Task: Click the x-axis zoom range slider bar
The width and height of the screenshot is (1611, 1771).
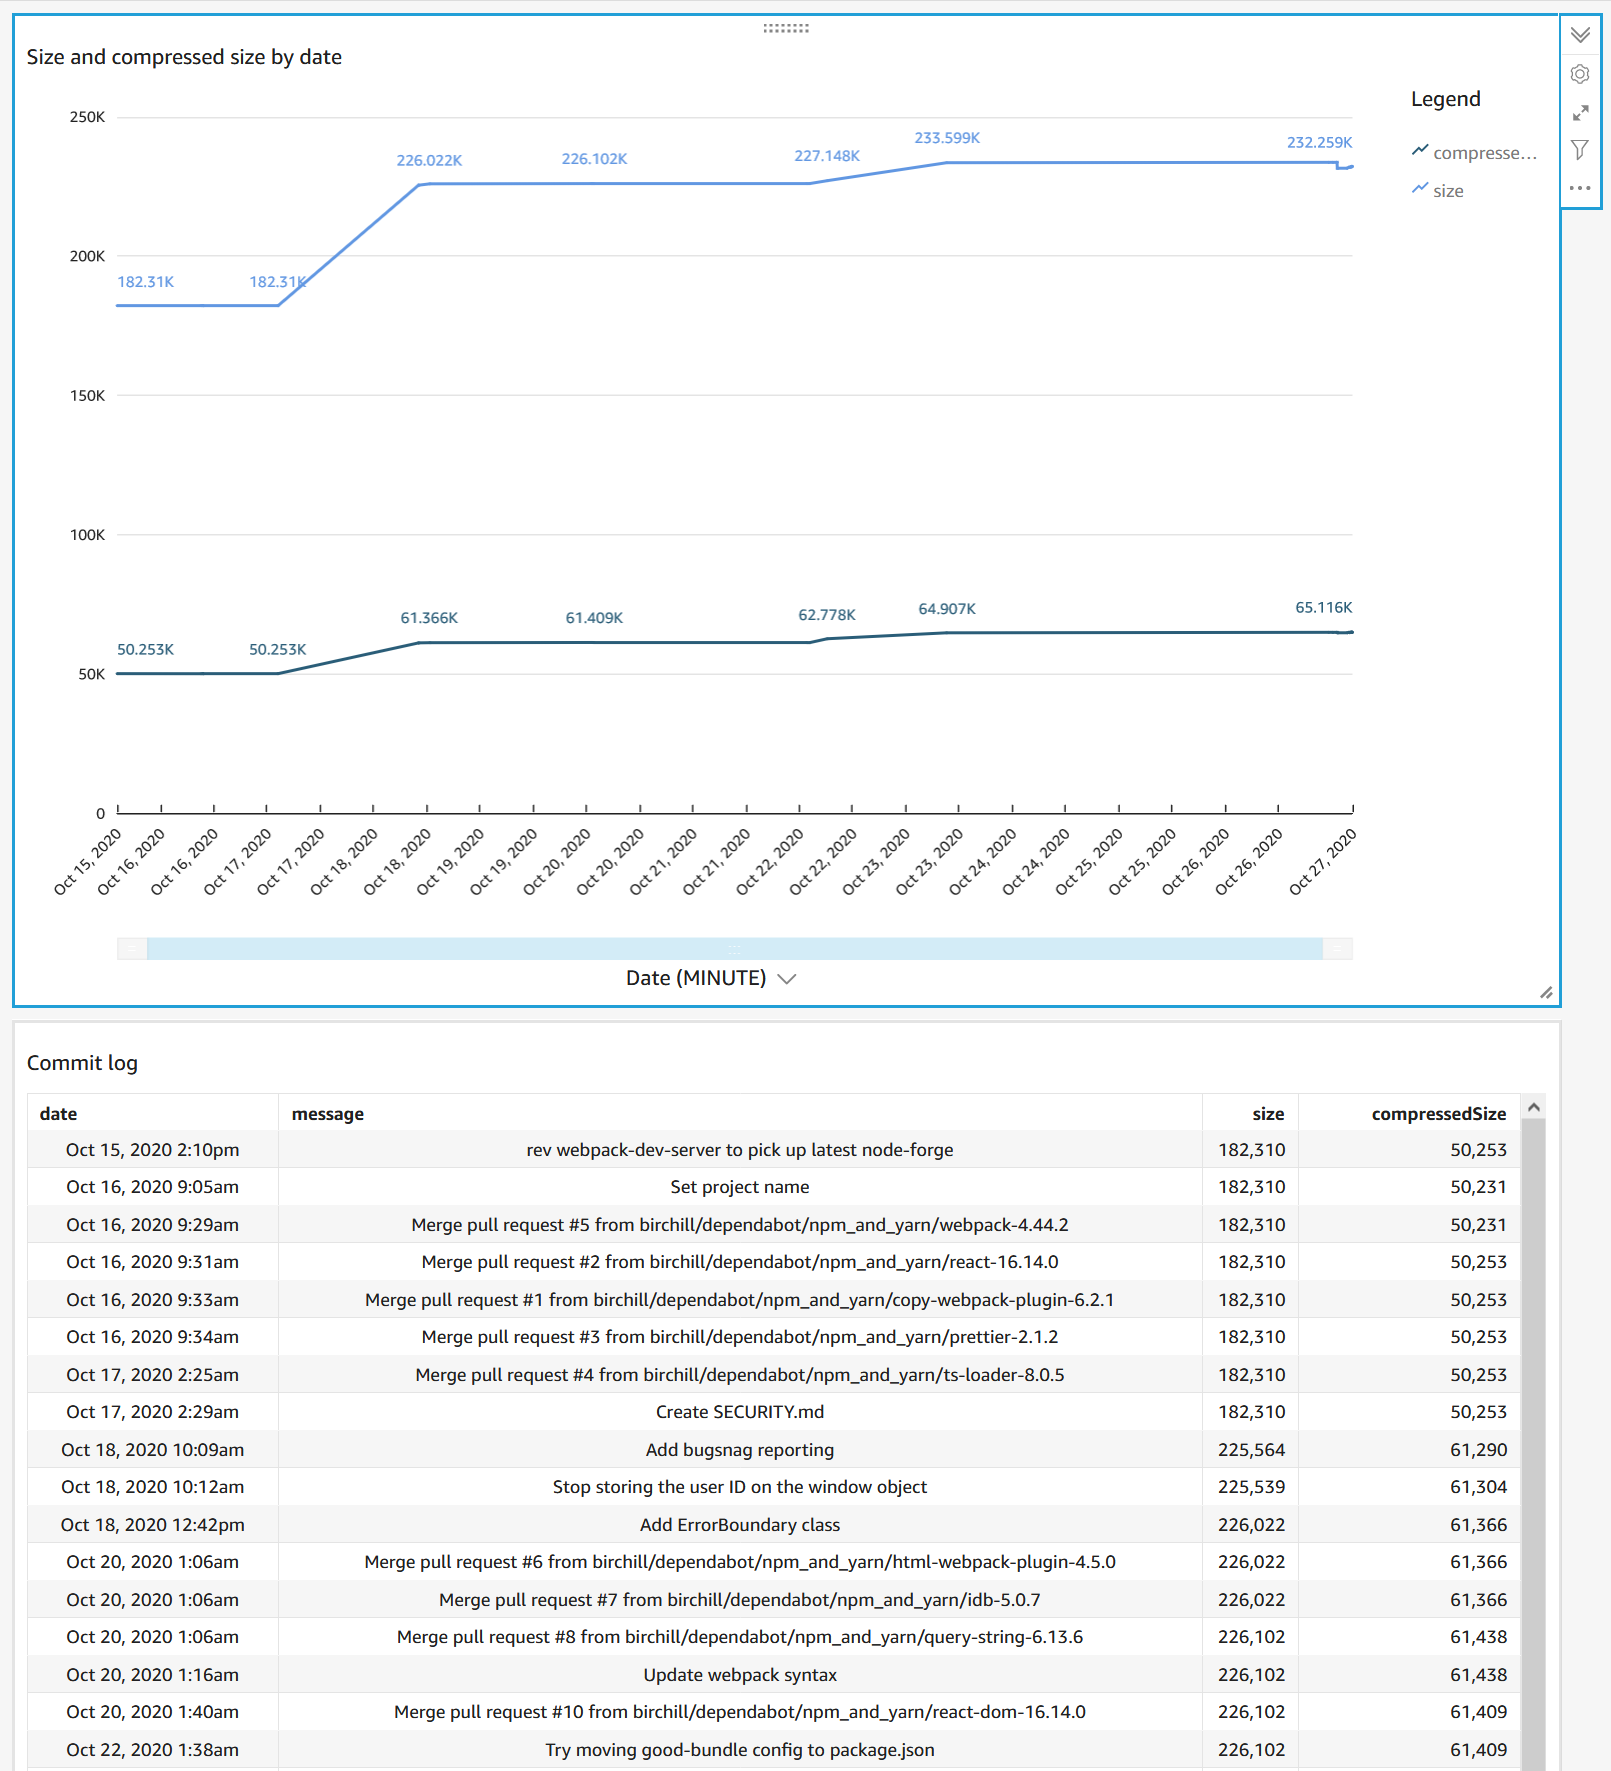Action: [x=735, y=949]
